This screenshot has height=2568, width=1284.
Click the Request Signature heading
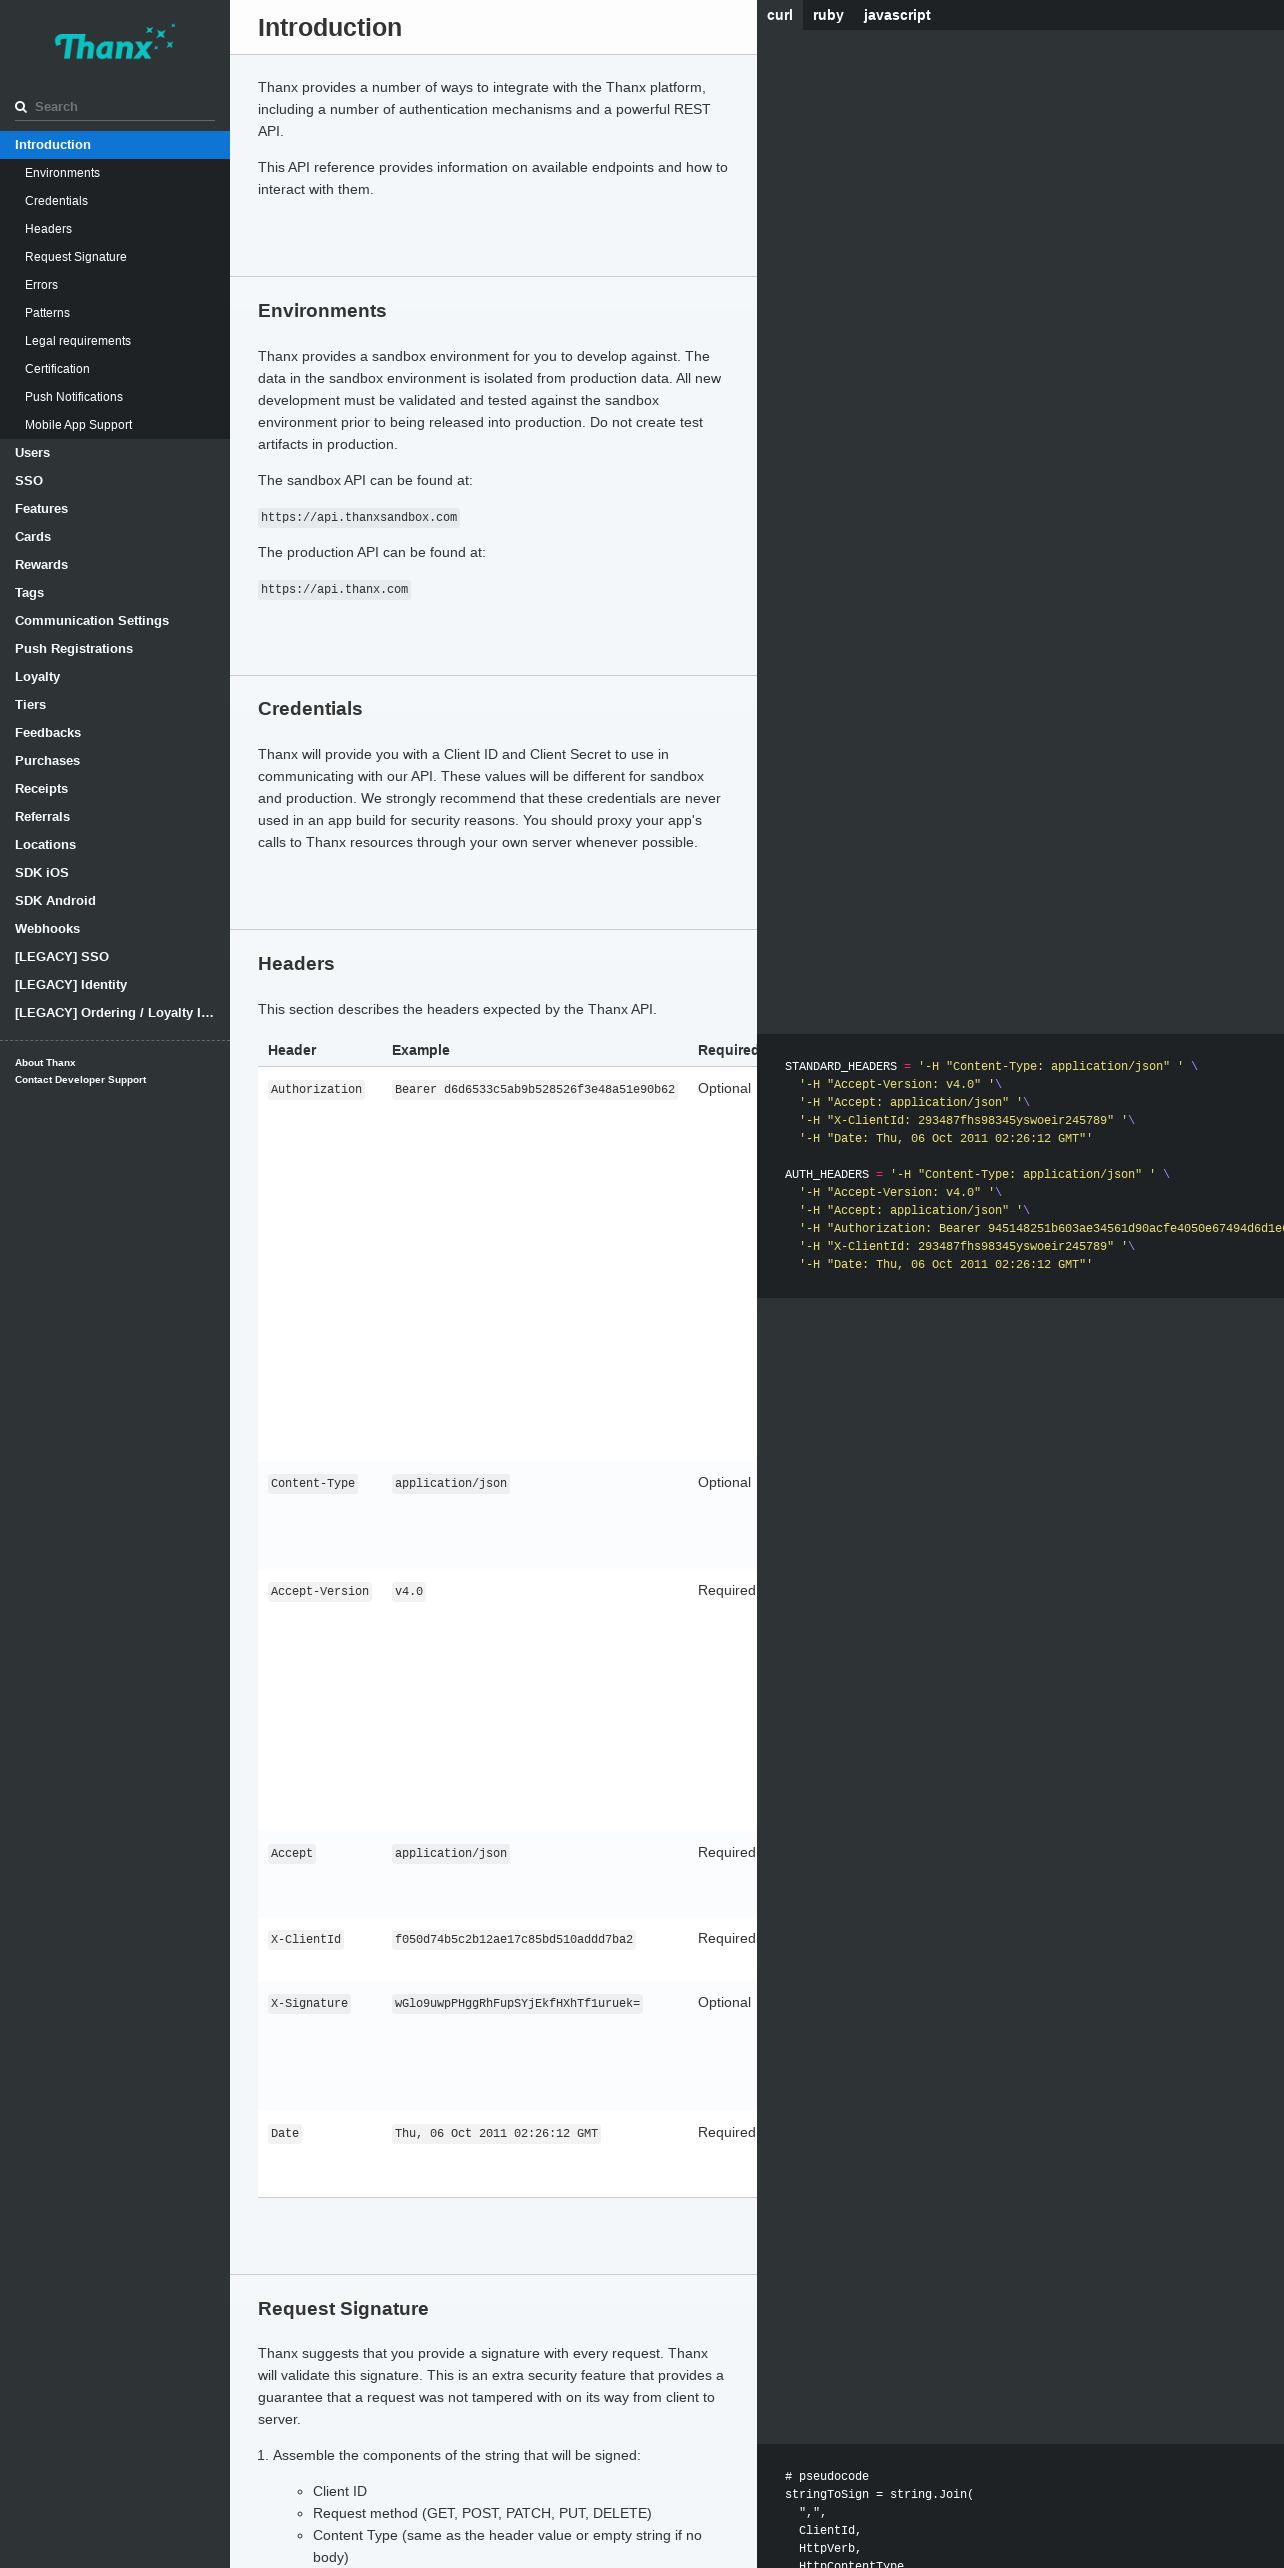(343, 2309)
